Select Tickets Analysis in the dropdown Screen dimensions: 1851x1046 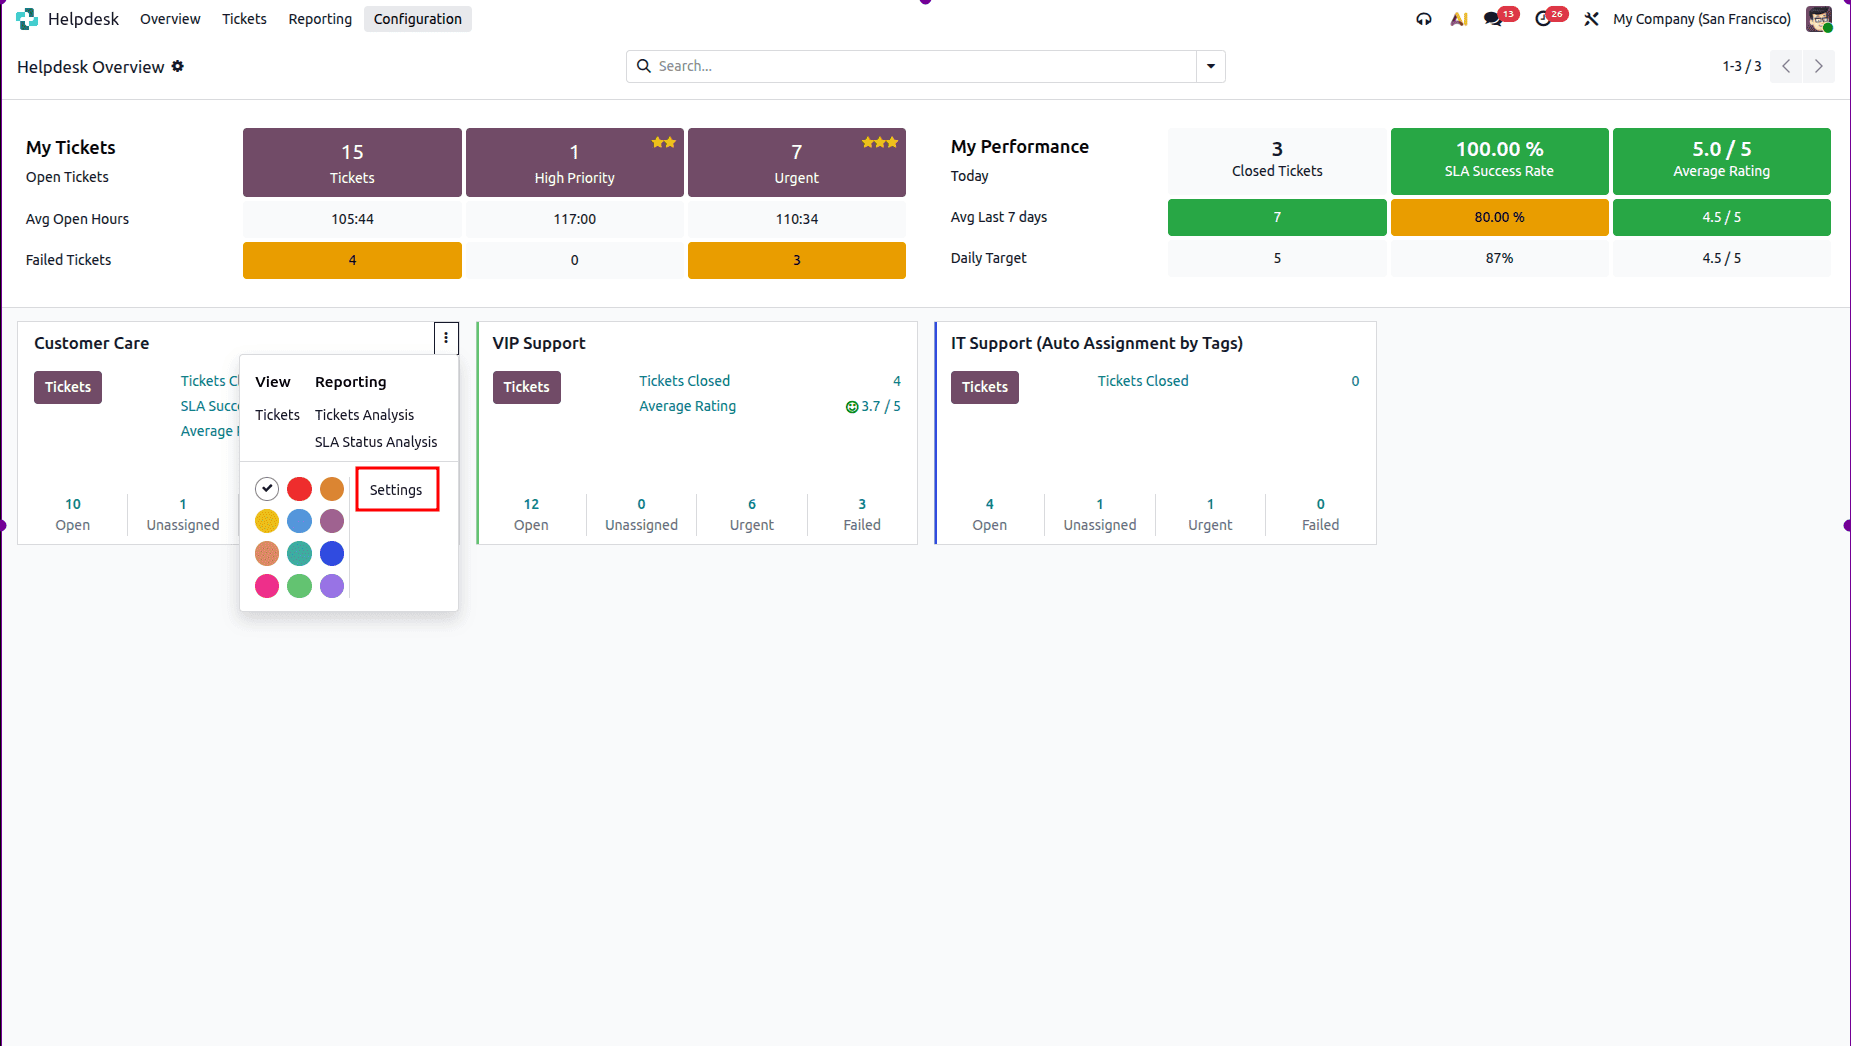click(x=364, y=415)
